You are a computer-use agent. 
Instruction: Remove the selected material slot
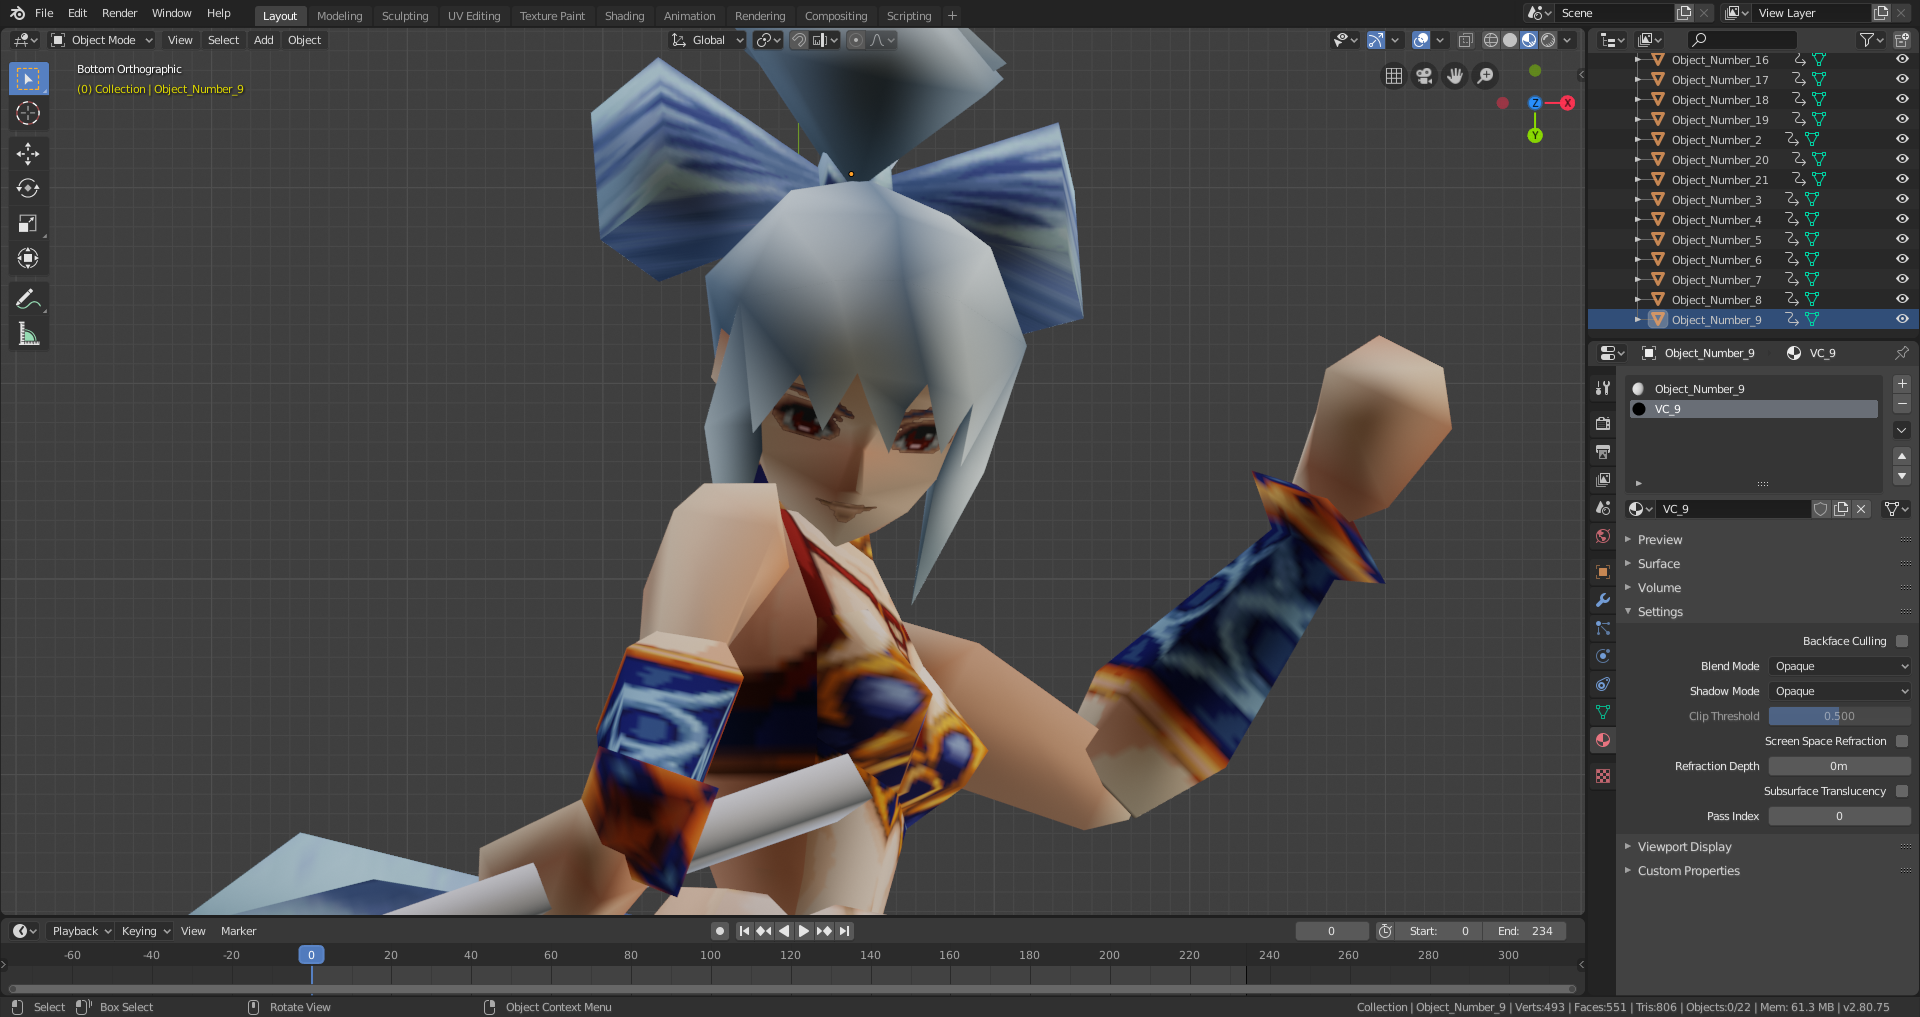tap(1902, 404)
